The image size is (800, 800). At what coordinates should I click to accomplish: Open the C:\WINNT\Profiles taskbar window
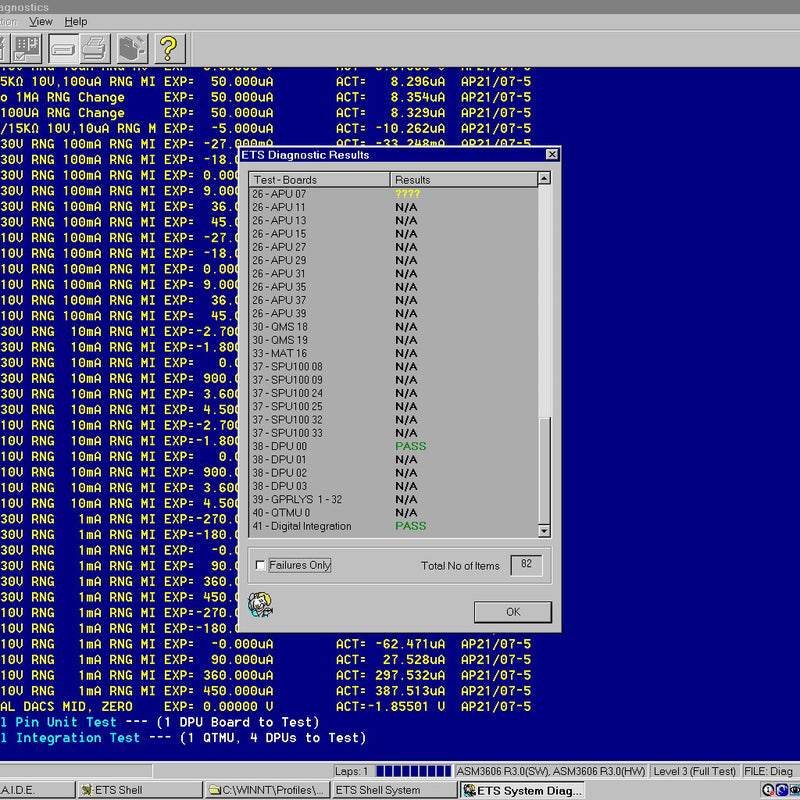267,790
